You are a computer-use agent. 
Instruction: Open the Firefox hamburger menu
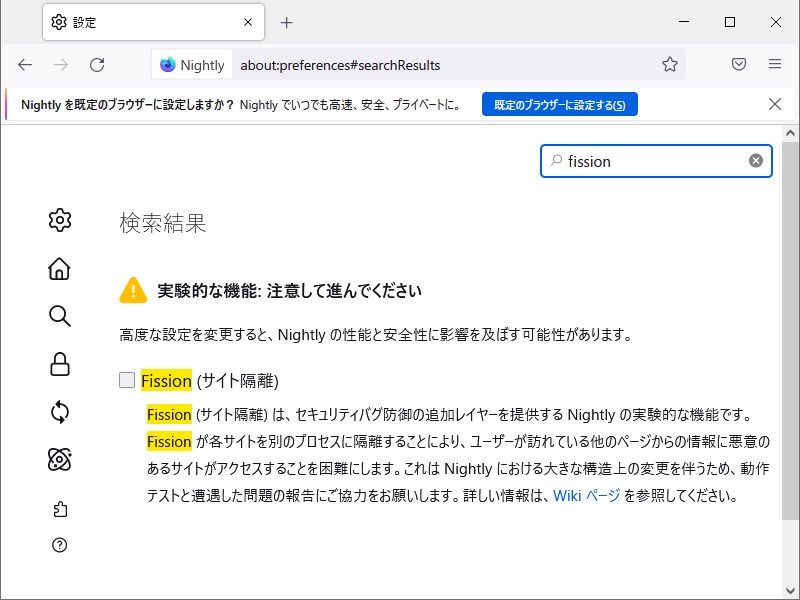775,64
